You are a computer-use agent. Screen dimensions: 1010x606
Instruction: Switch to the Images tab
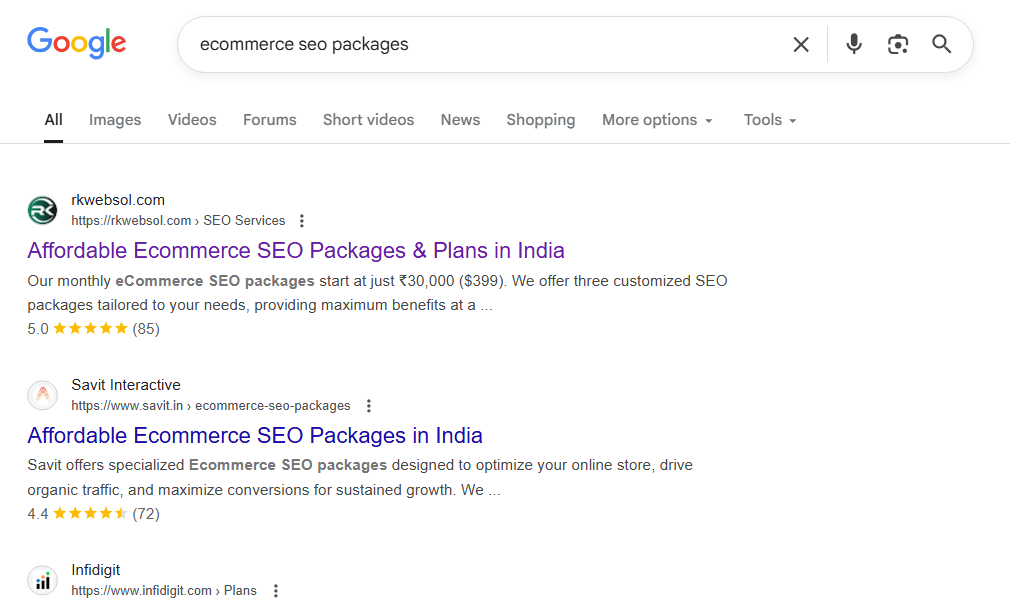pyautogui.click(x=115, y=120)
